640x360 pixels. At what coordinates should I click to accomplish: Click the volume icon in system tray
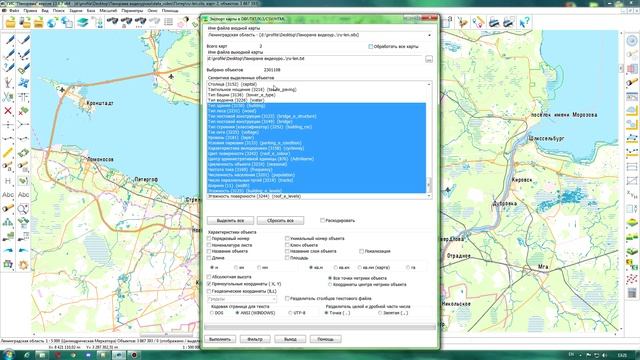pyautogui.click(x=604, y=356)
